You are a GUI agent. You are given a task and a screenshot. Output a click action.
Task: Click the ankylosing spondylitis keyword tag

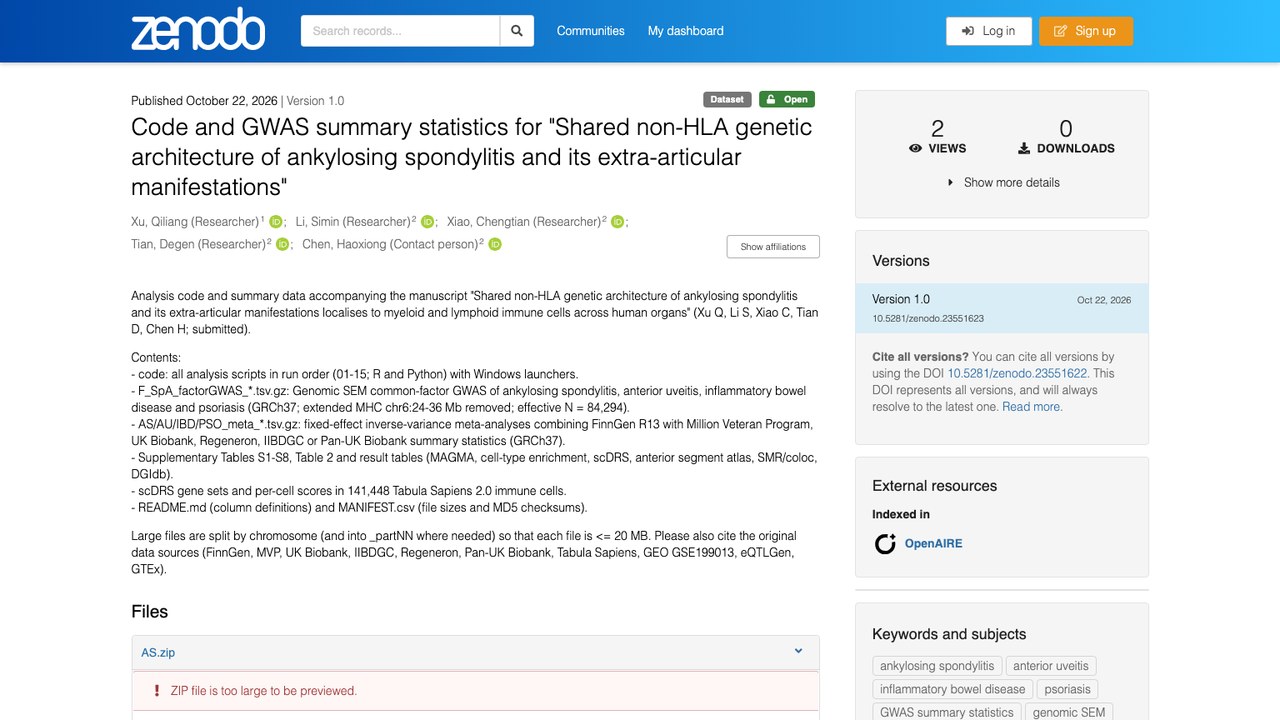coord(937,666)
